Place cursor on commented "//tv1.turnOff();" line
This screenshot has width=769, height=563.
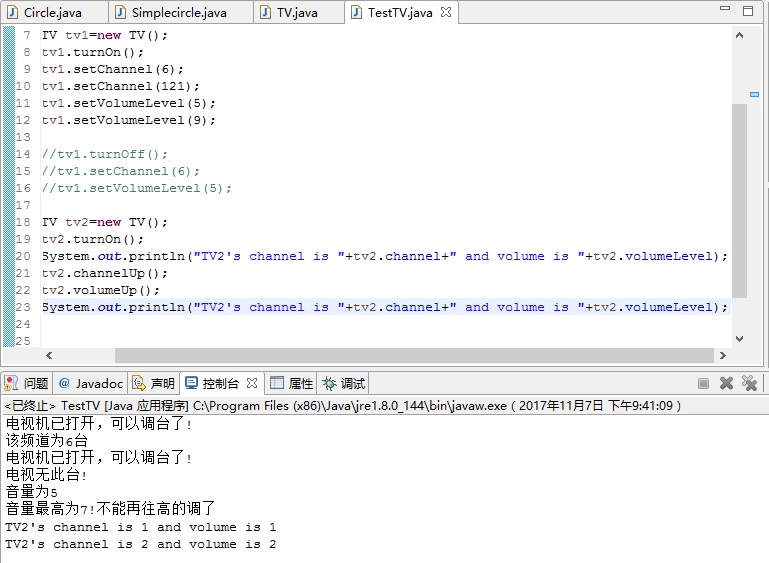coord(105,154)
